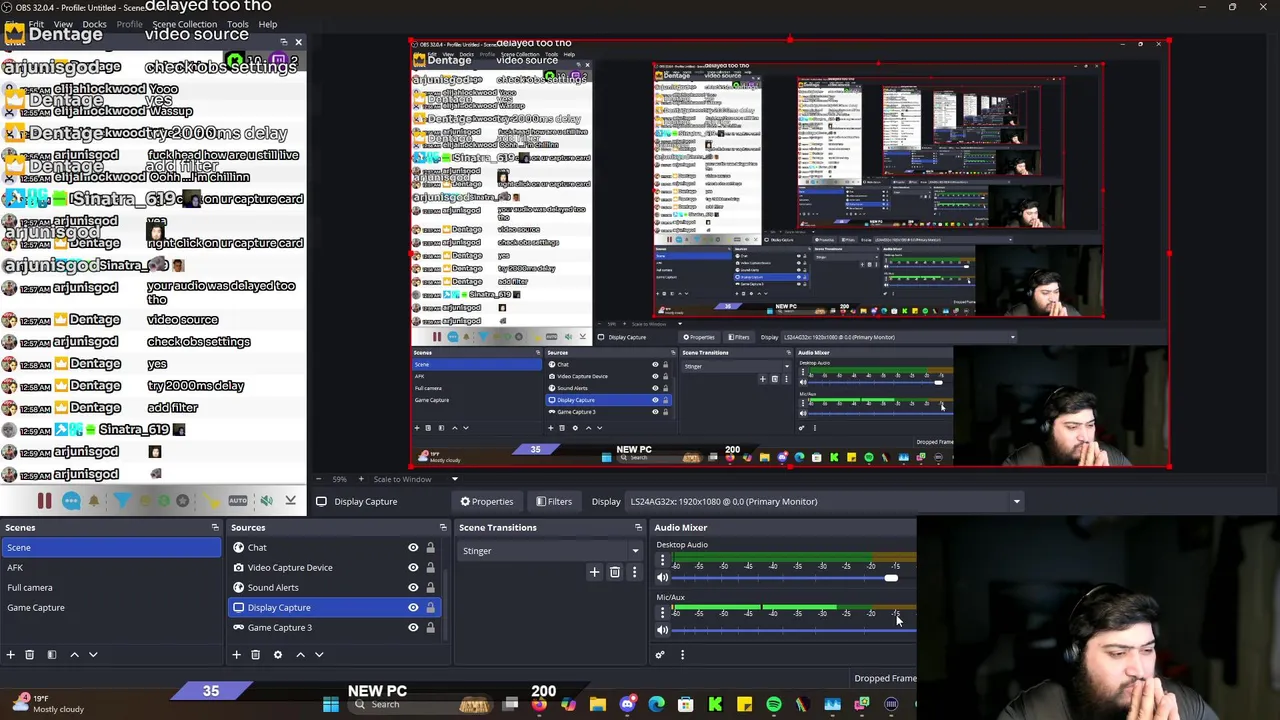Click the Mic/Aux volume slider track

point(793,630)
